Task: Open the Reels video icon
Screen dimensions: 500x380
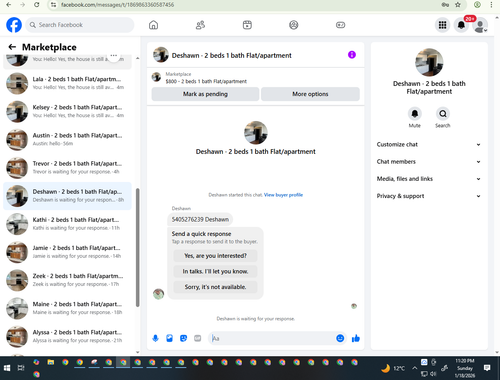Action: [247, 25]
